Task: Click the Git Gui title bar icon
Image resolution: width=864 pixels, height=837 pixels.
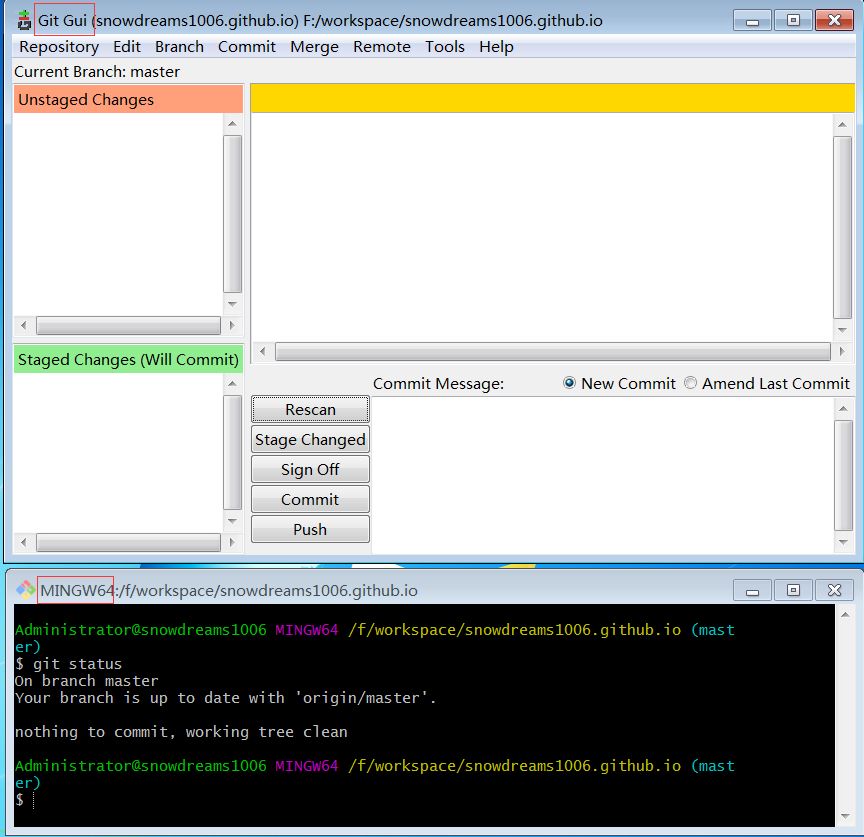Action: point(24,20)
